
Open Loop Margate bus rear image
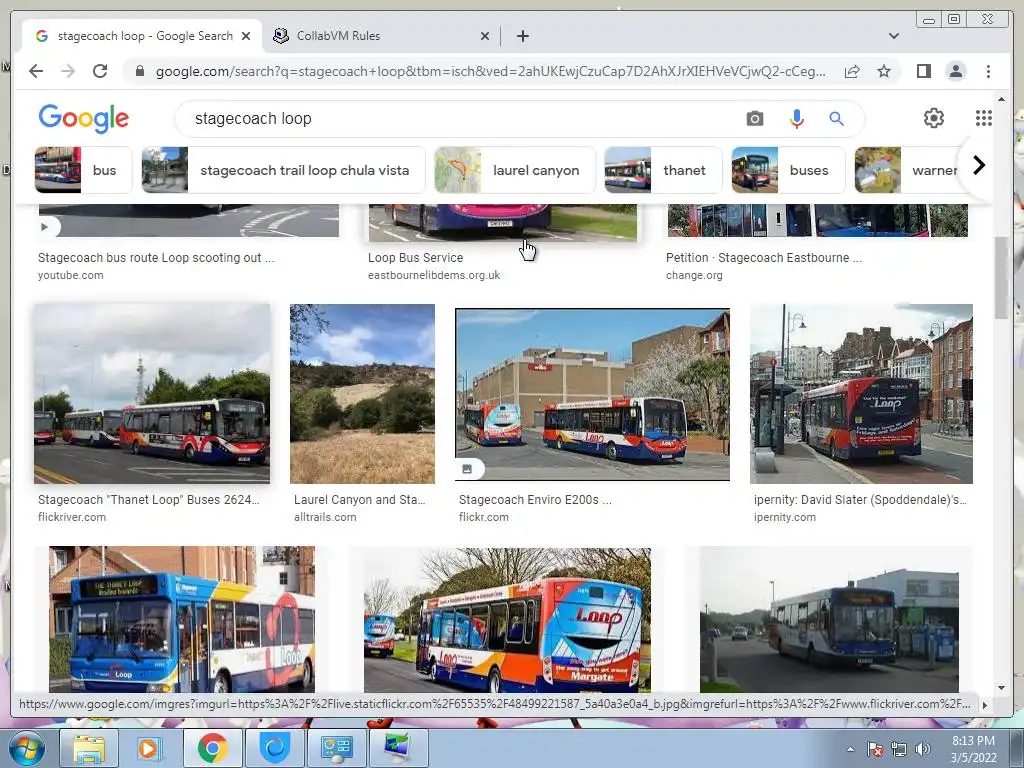(x=507, y=620)
